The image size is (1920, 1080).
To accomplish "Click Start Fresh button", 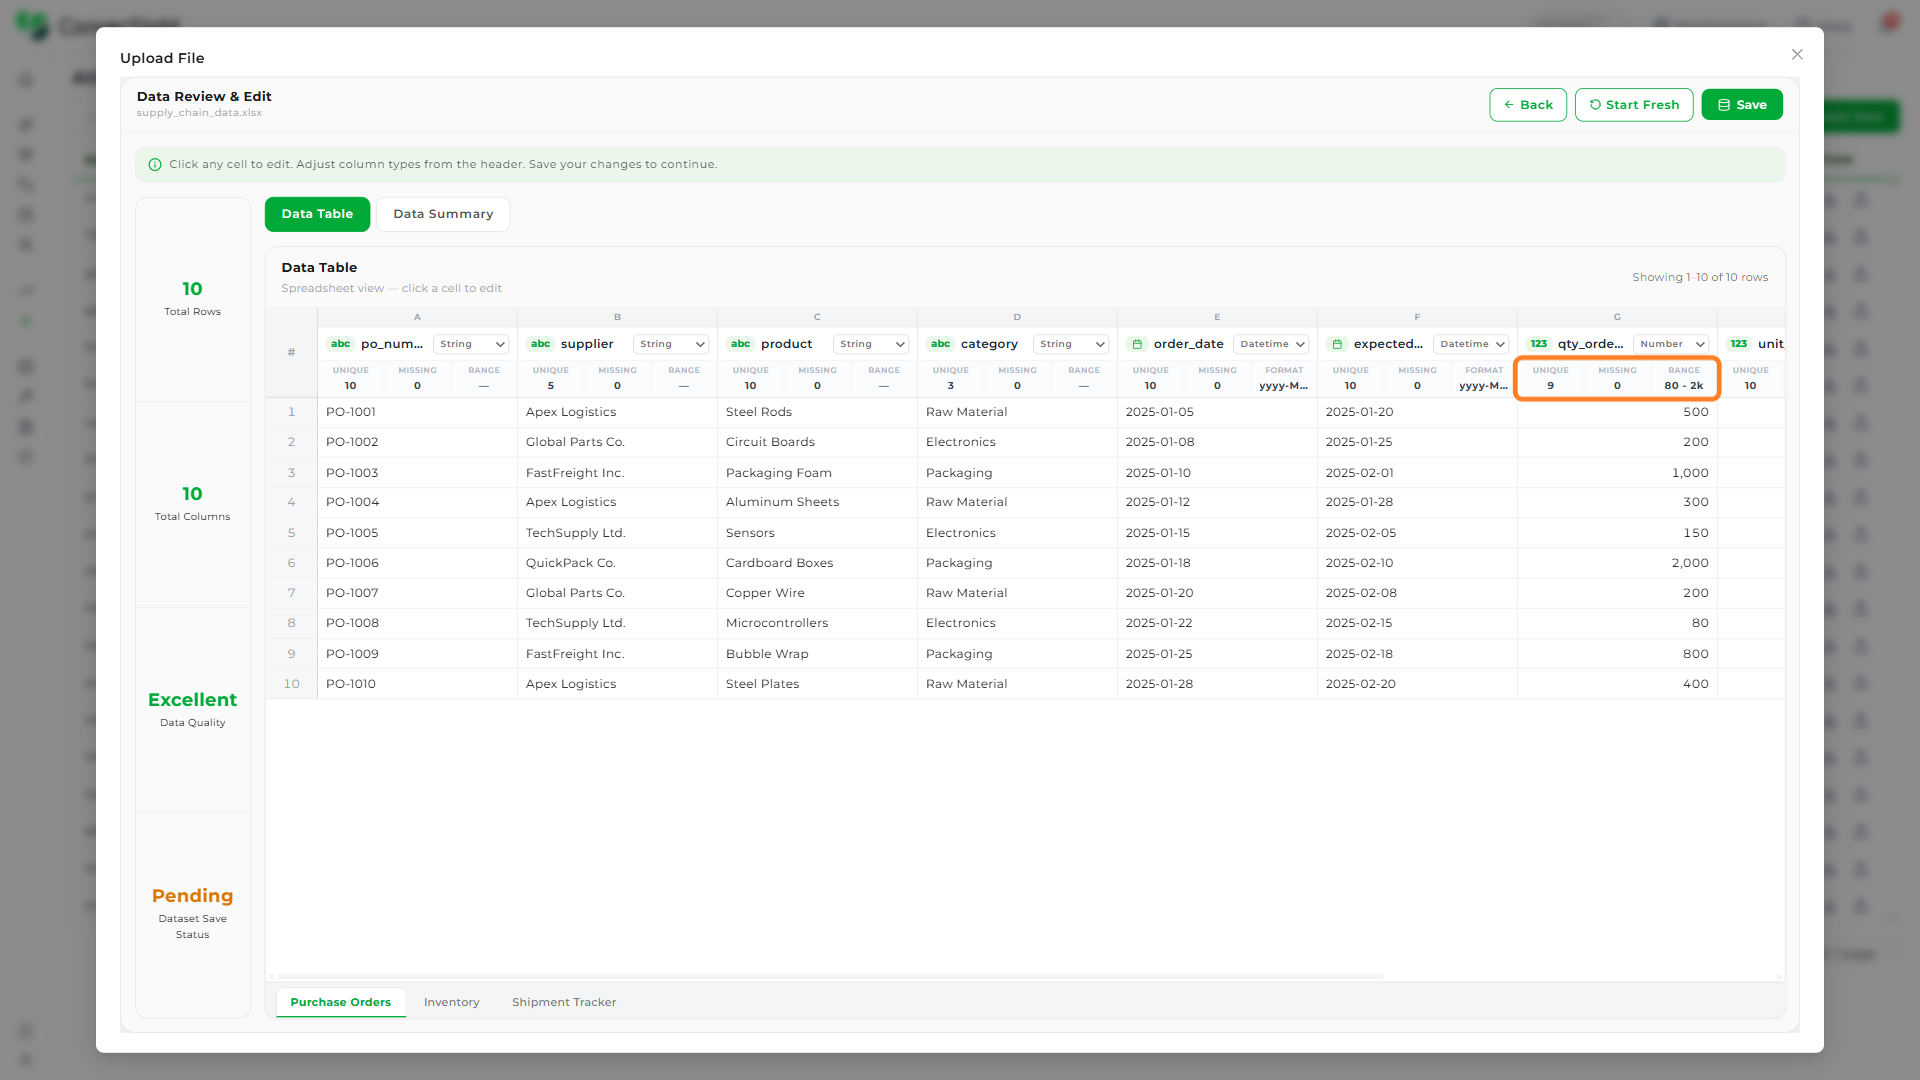I will 1634,105.
